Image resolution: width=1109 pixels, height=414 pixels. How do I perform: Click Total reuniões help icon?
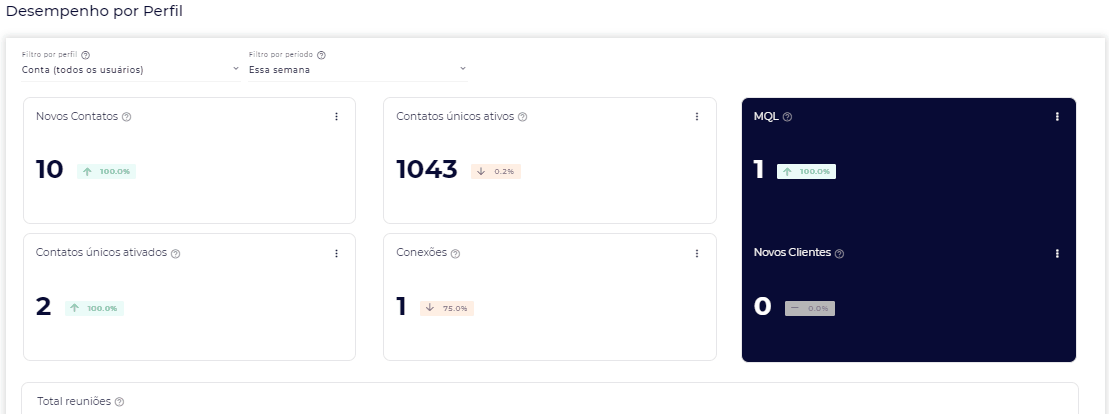(x=120, y=402)
